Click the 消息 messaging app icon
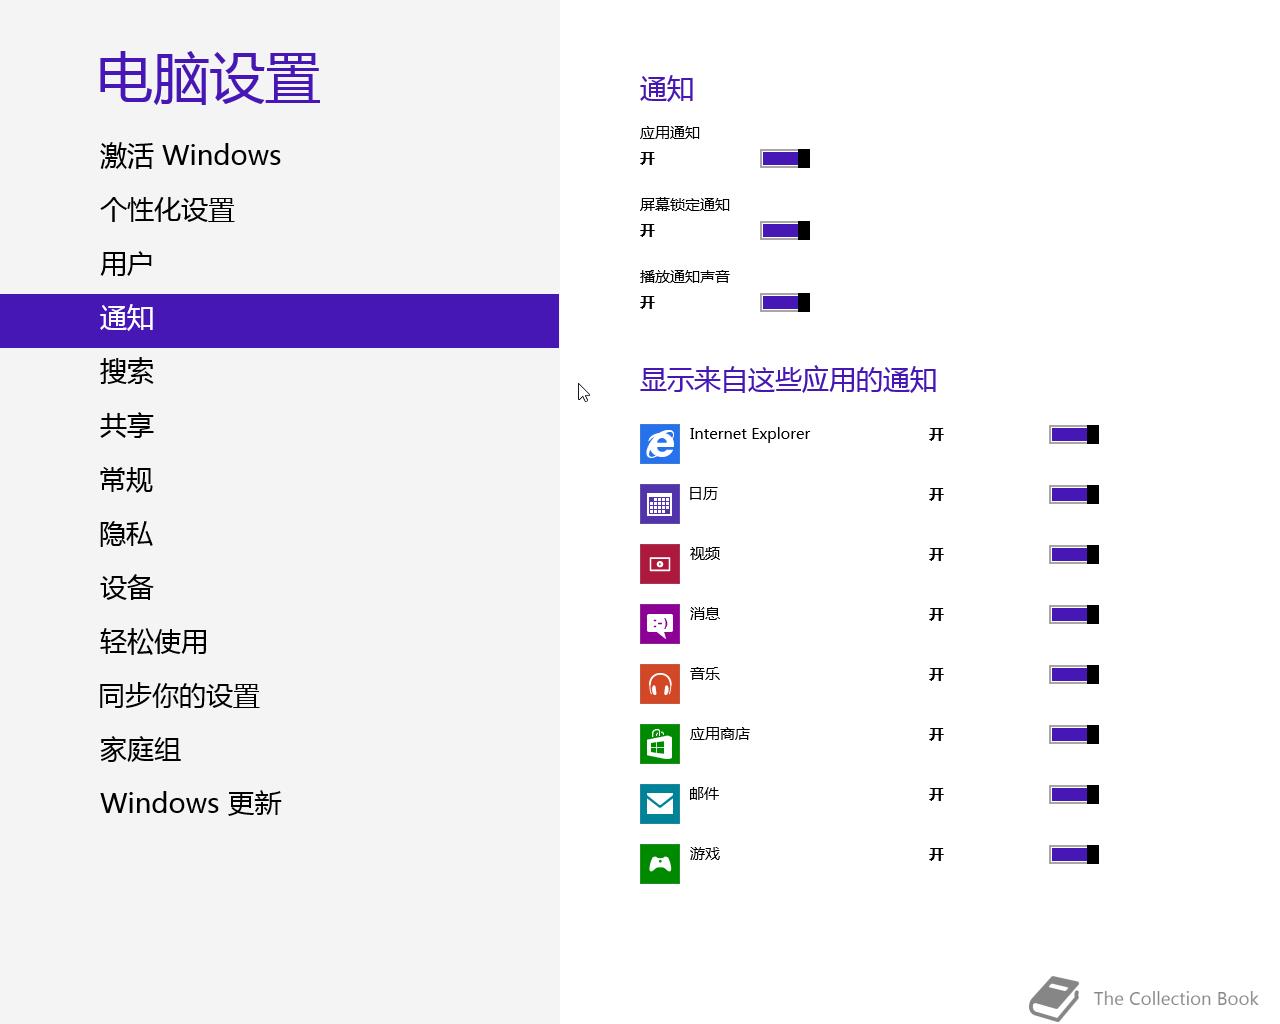The height and width of the screenshot is (1024, 1280). coord(660,624)
